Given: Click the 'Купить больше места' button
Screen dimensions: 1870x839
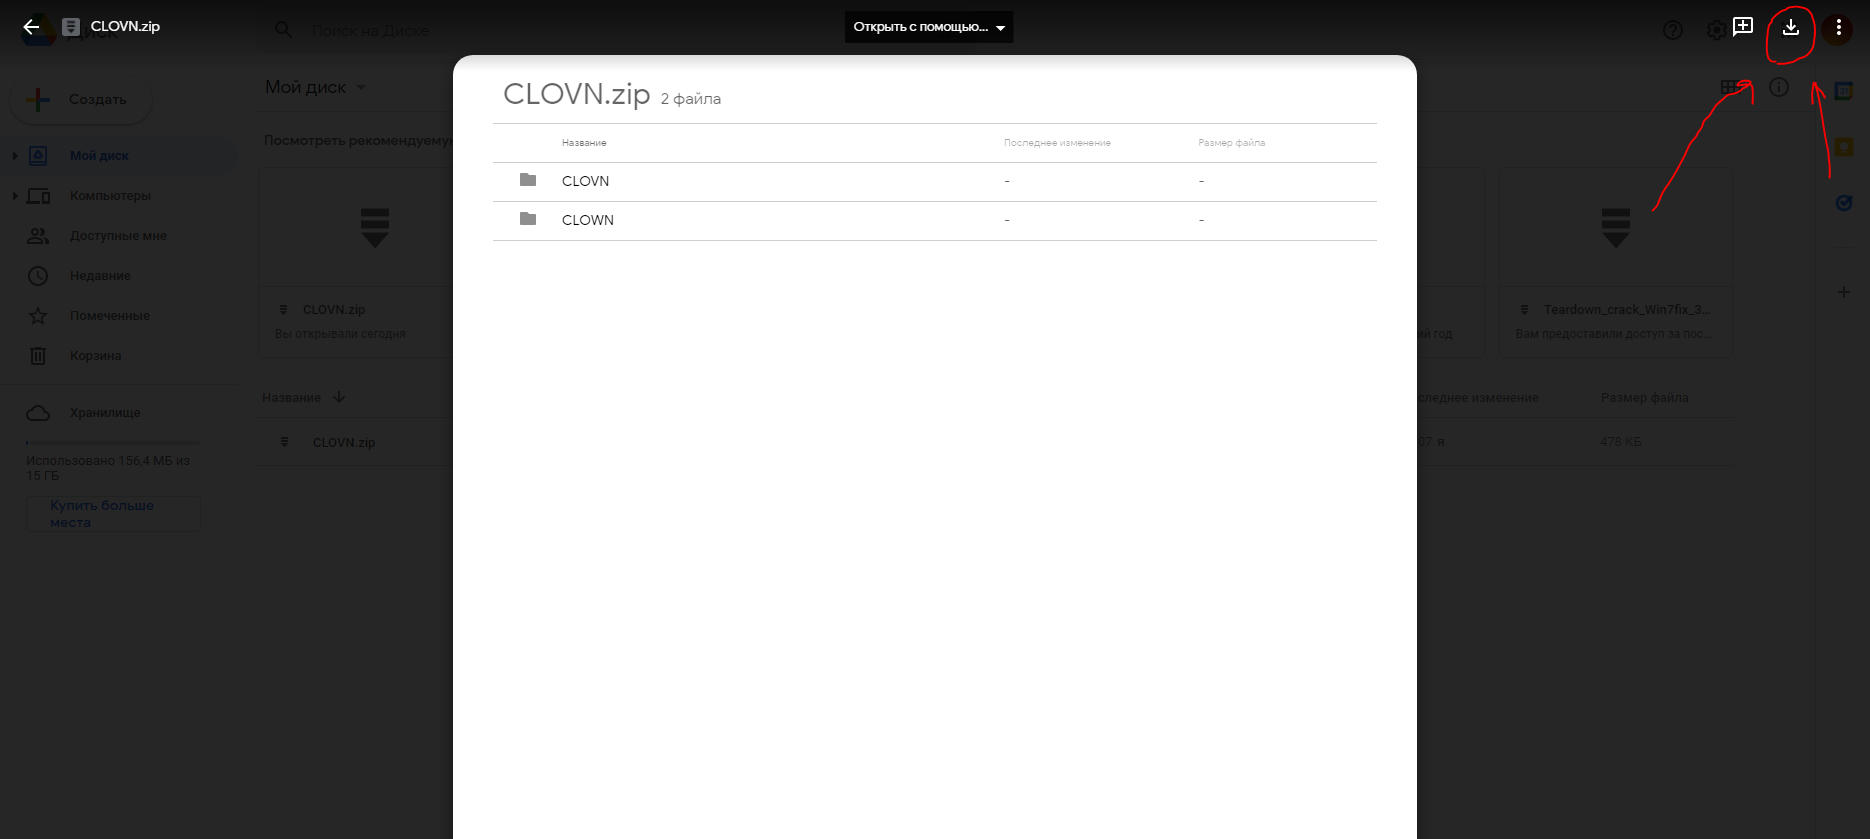Looking at the screenshot, I should (x=113, y=514).
